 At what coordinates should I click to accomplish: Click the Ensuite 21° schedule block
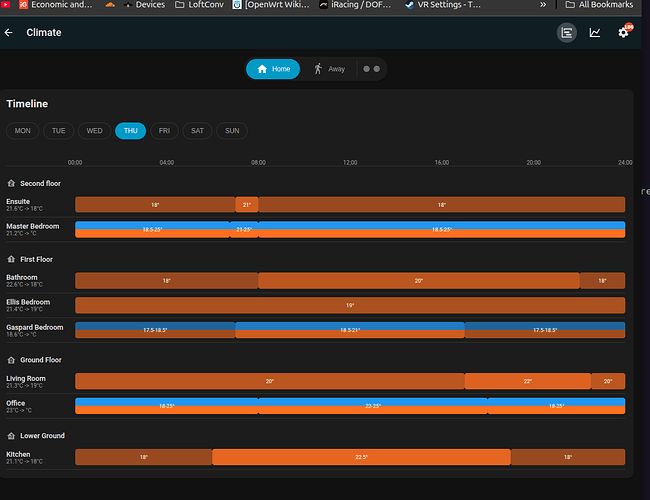point(246,204)
